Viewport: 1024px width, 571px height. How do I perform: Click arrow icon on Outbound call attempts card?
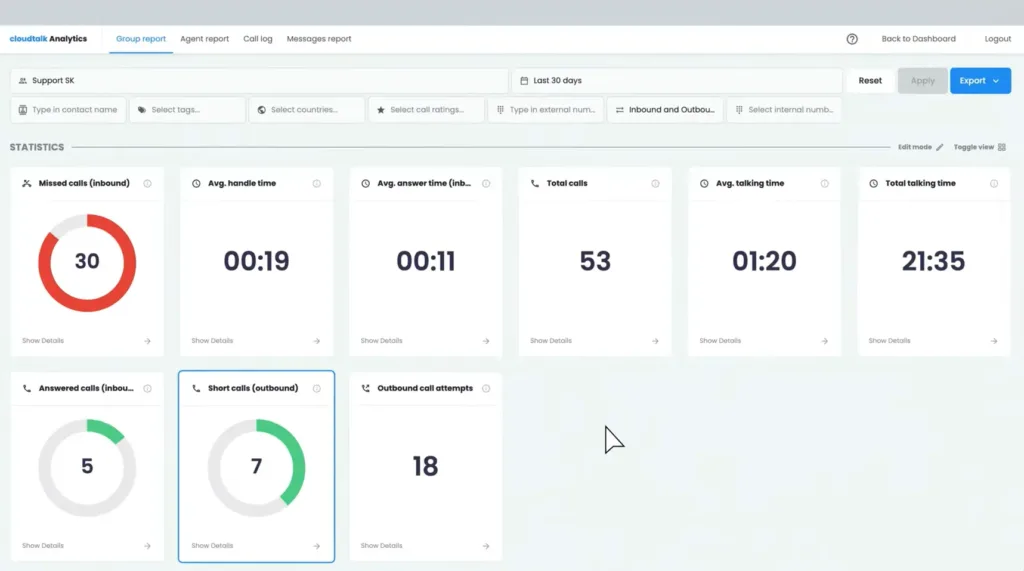486,546
